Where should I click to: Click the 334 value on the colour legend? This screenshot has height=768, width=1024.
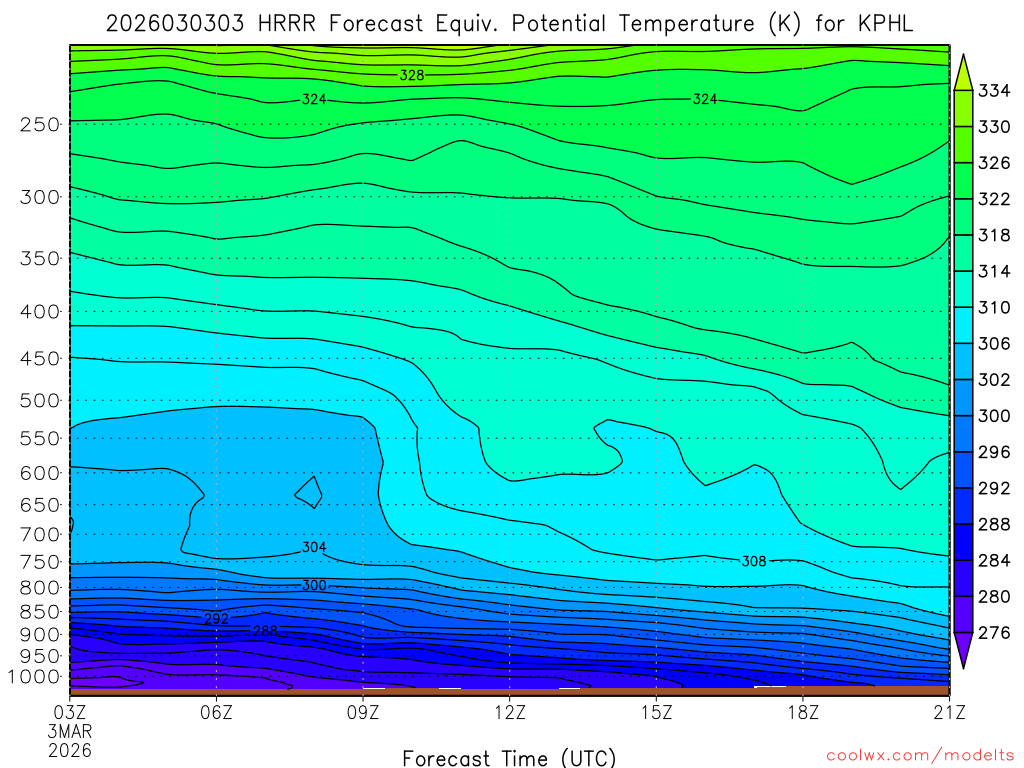pos(994,91)
